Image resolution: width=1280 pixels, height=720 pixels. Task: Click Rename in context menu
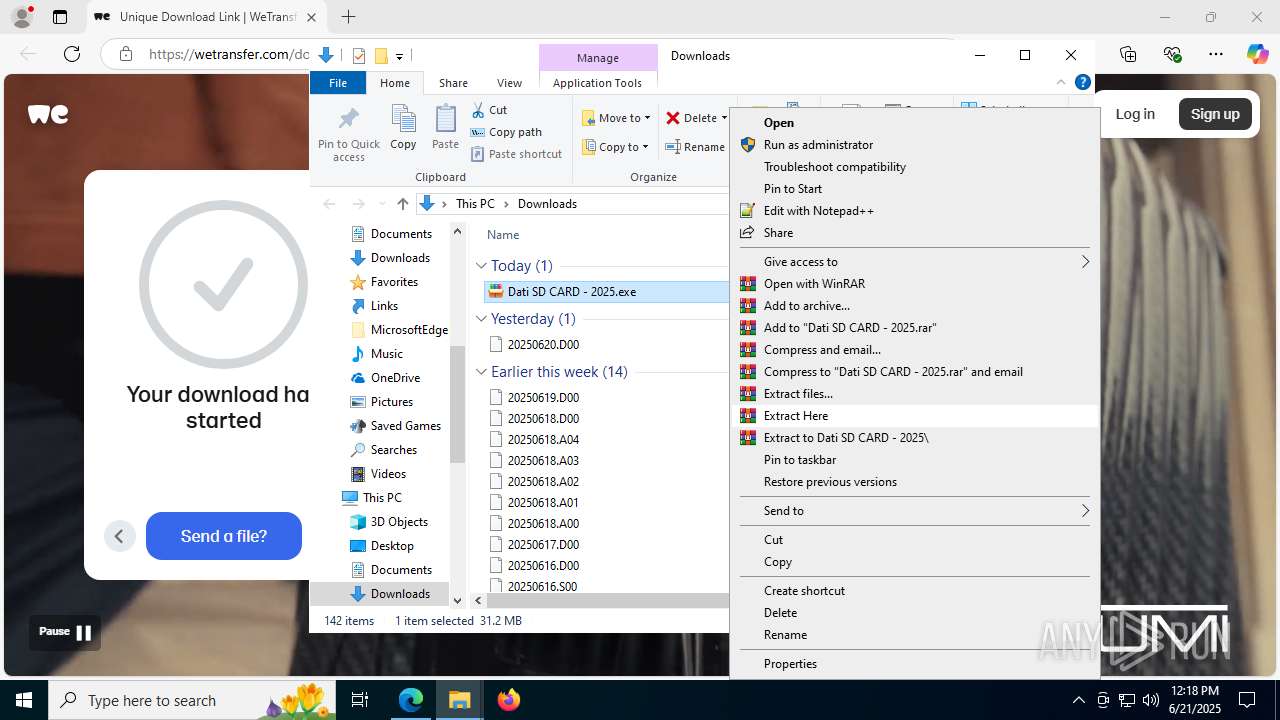click(914, 634)
